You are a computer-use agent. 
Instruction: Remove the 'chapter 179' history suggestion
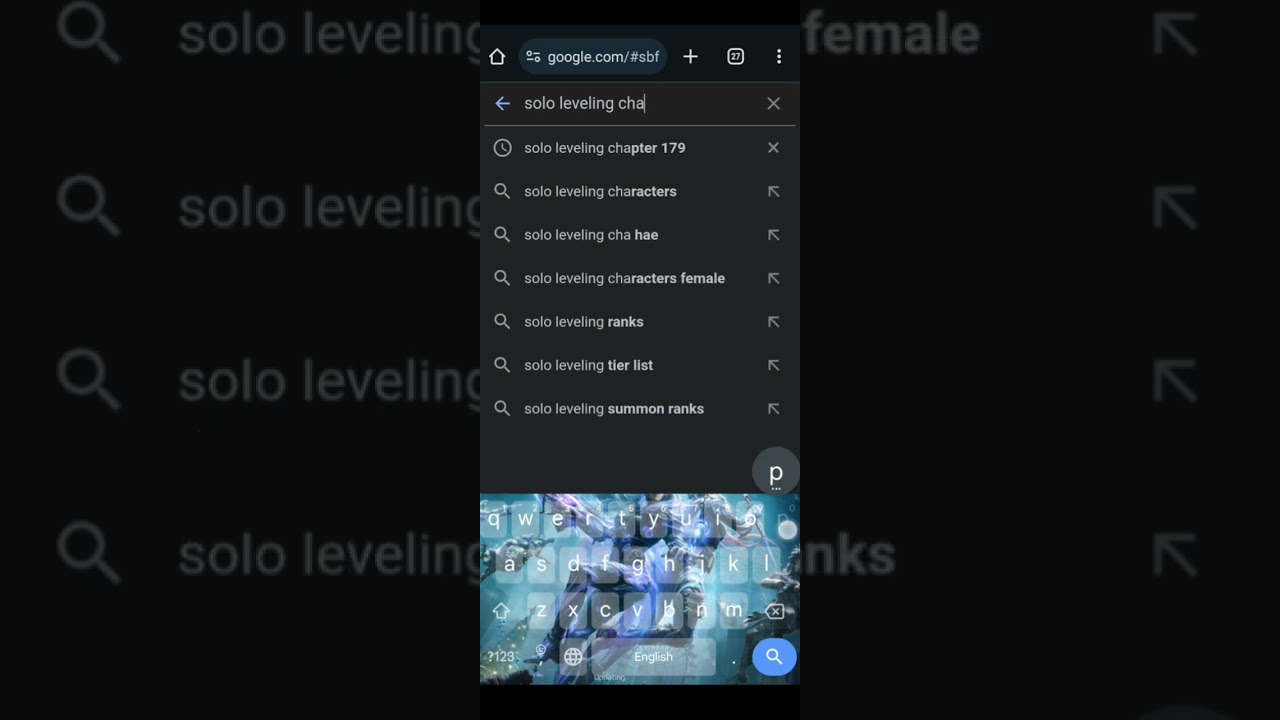(773, 148)
